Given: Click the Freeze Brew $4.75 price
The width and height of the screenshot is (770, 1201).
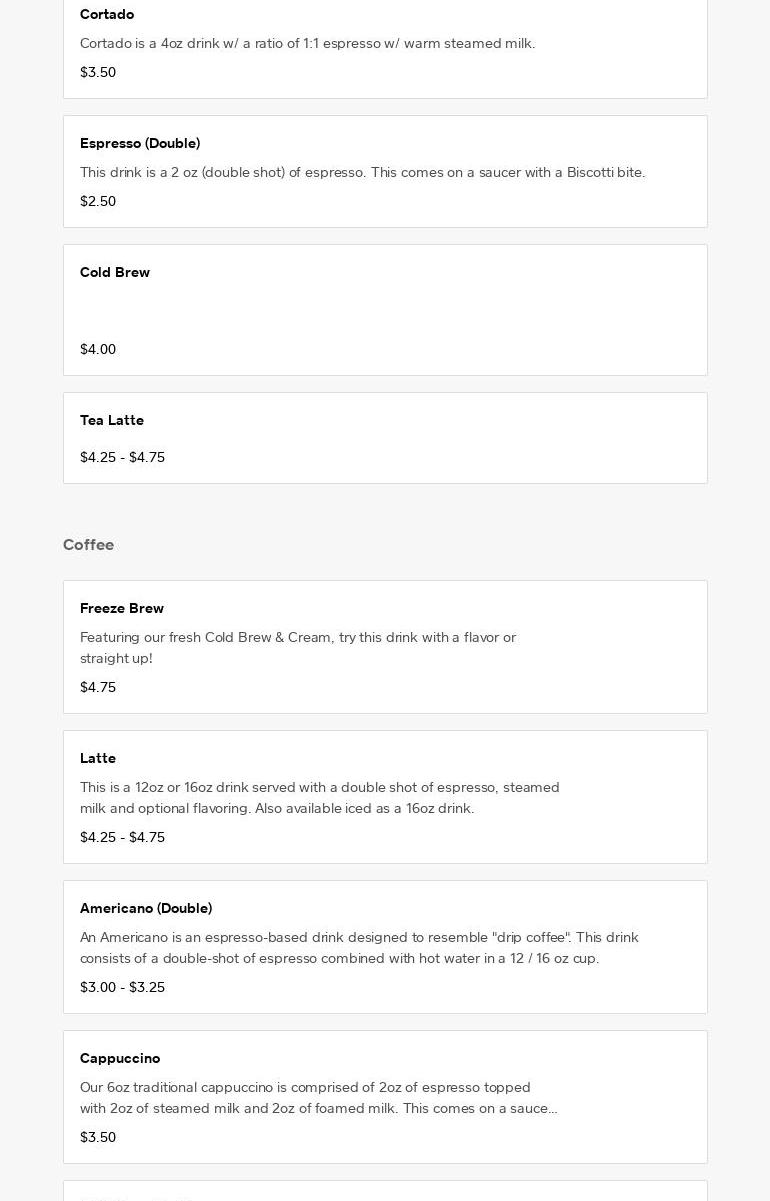Looking at the screenshot, I should 98,687.
